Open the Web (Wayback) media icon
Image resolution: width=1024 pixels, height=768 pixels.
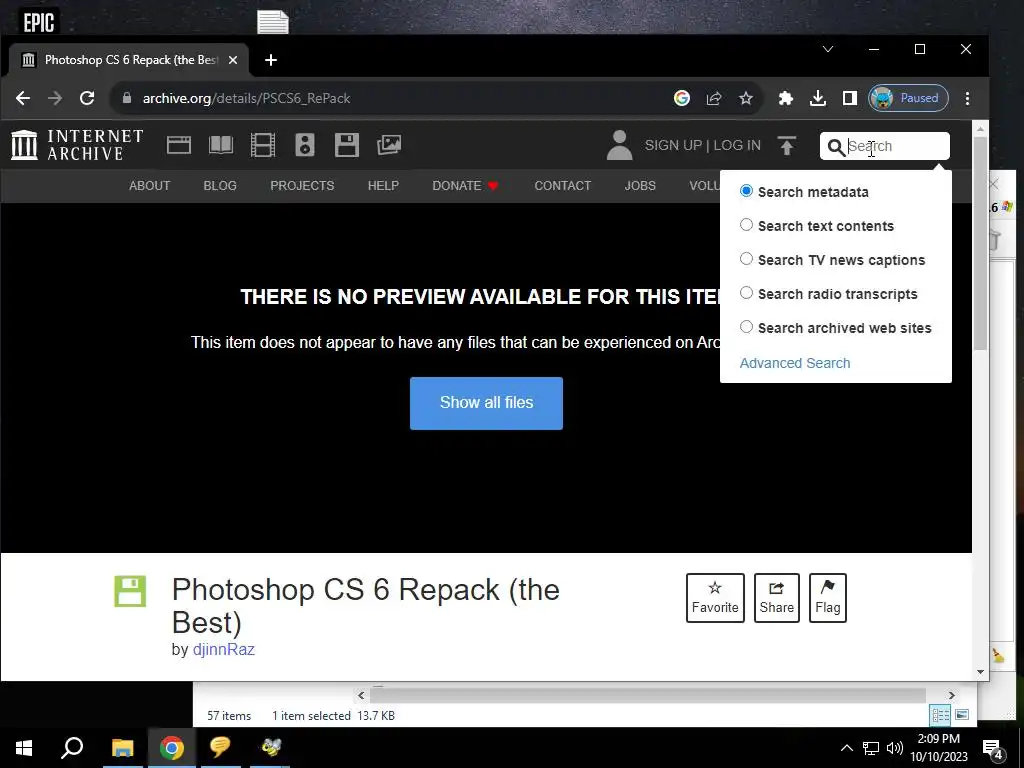[179, 145]
